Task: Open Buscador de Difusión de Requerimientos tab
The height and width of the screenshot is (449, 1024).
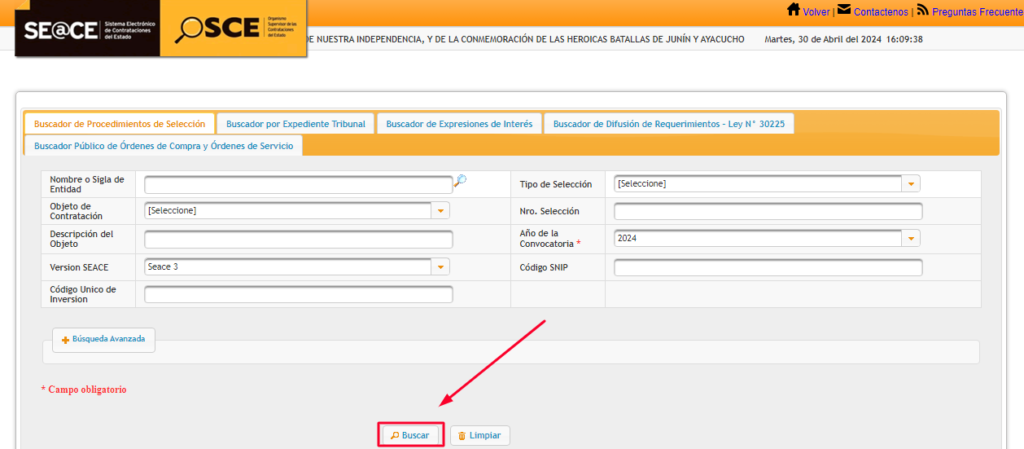Action: 669,123
